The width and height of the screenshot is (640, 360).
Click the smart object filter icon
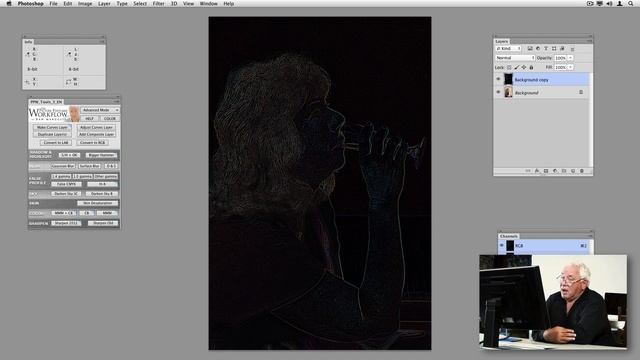(x=562, y=49)
